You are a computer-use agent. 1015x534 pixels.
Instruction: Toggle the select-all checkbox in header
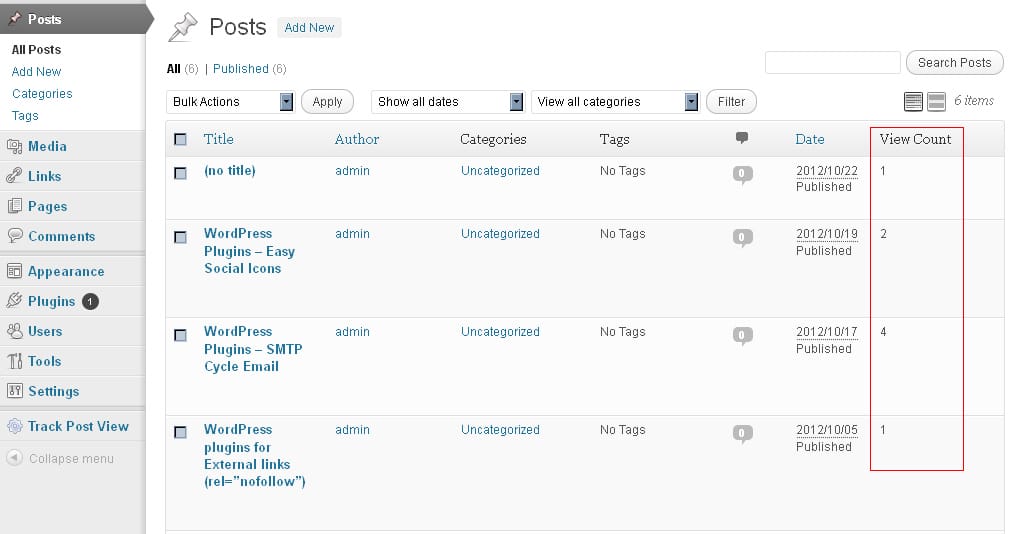pyautogui.click(x=181, y=139)
